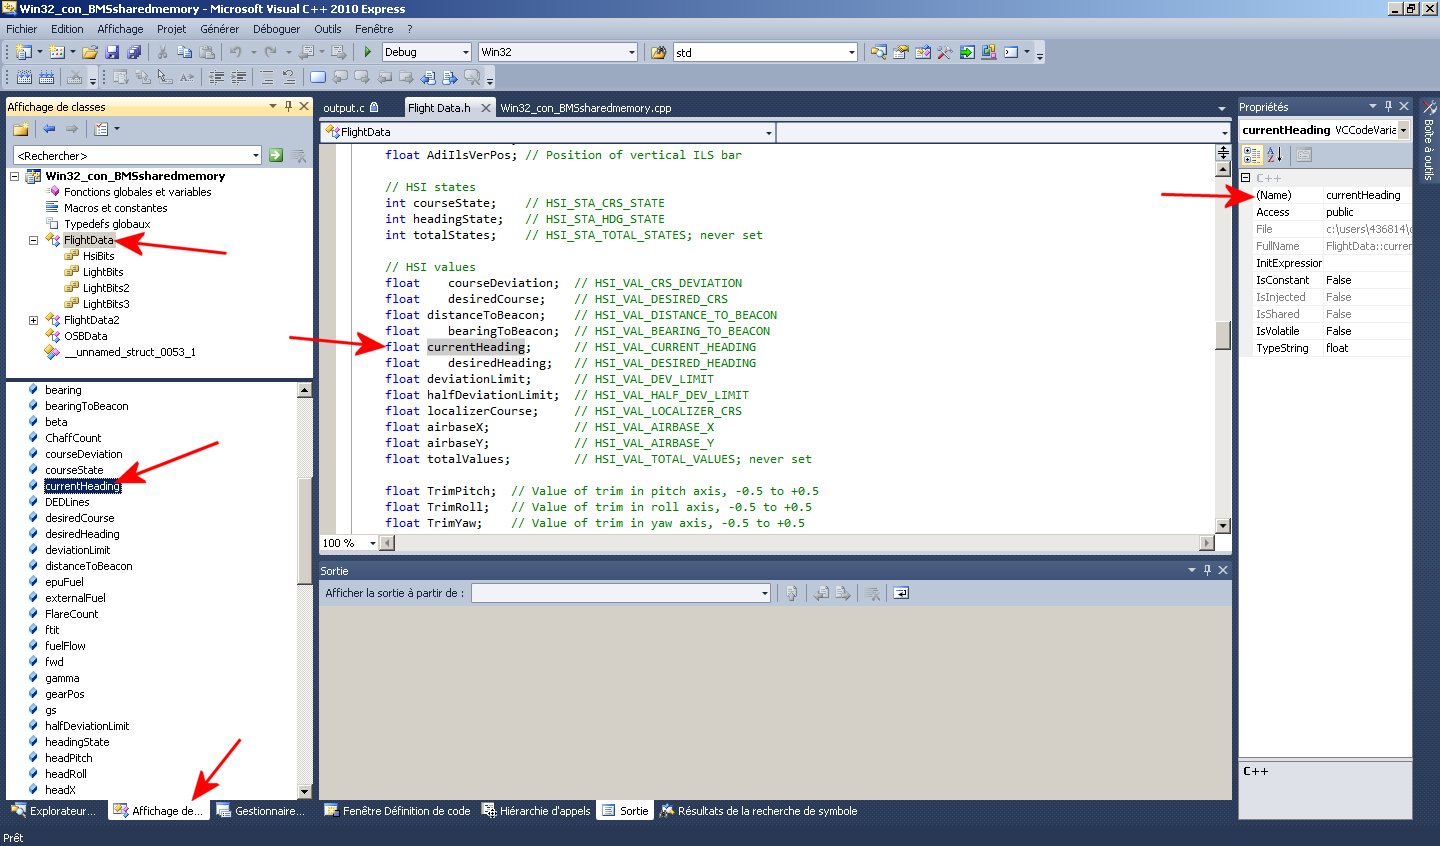Viewport: 1440px width, 846px height.
Task: Select the 'Macros et constantes' tree item
Action: click(115, 208)
